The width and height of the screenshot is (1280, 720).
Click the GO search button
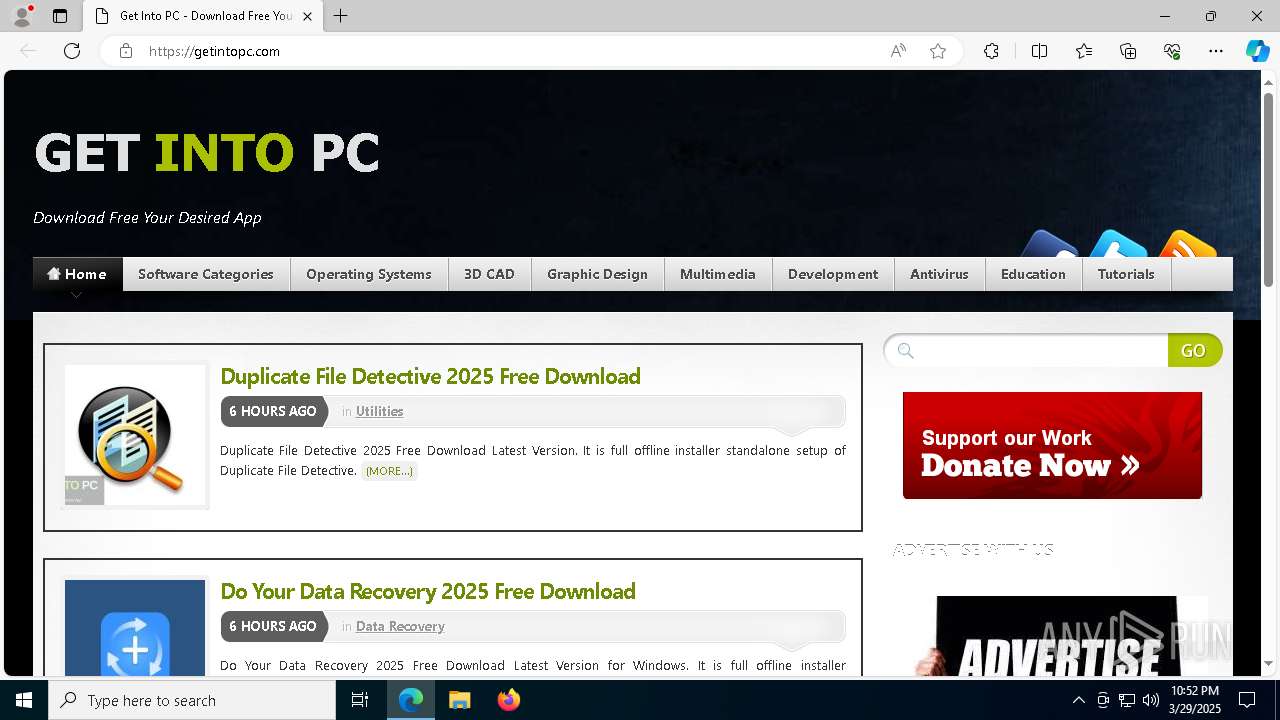(1194, 350)
